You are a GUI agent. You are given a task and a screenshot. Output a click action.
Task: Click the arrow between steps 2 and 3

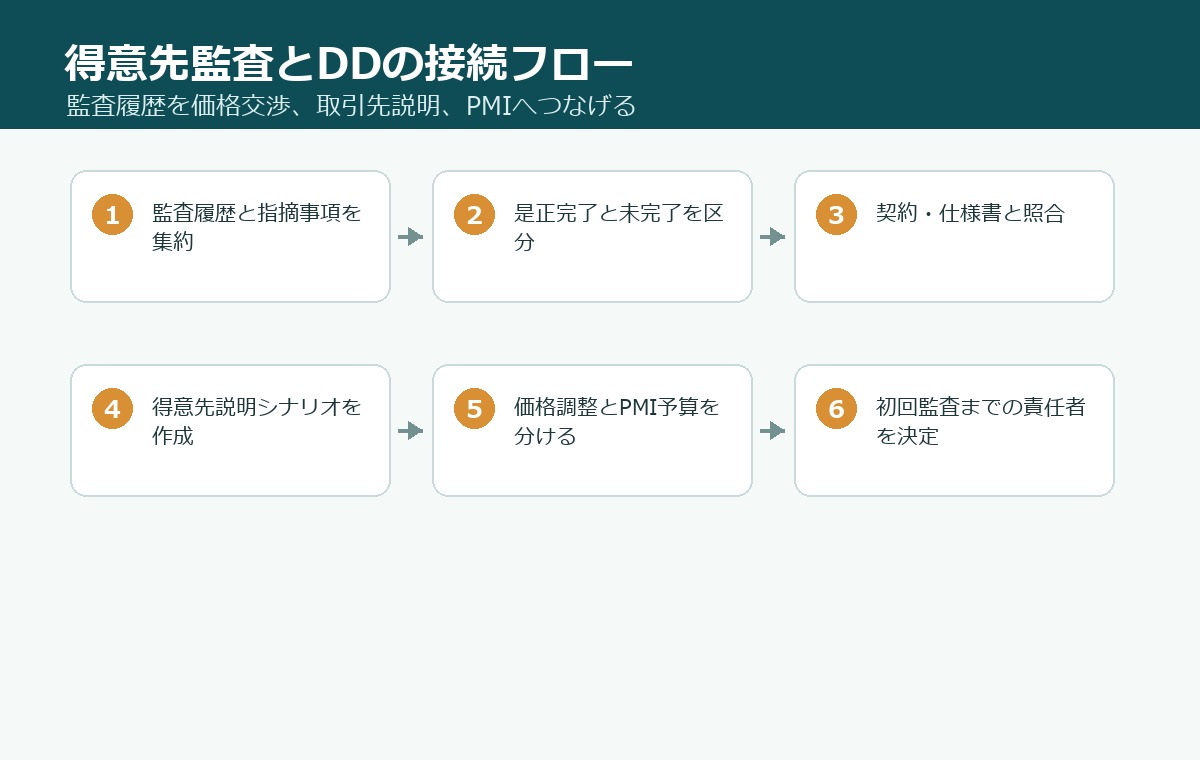(x=773, y=237)
